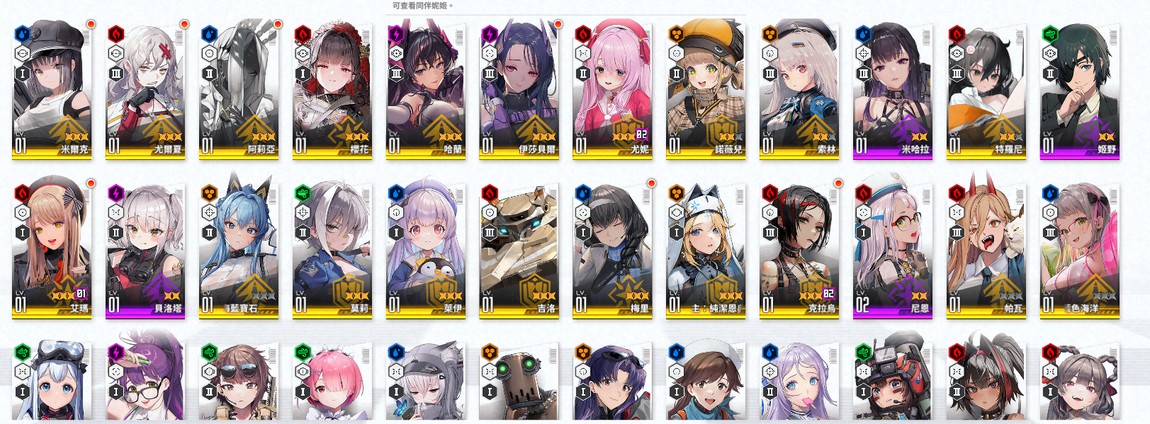This screenshot has height=424, width=1150.
Task: Click the red notification dot on 梅里's card
Action: (x=651, y=183)
